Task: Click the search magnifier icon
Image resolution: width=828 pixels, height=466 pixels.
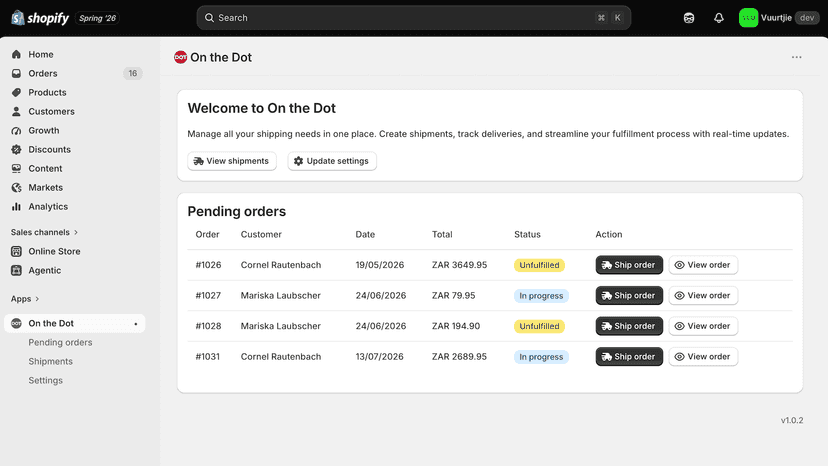Action: (x=210, y=18)
